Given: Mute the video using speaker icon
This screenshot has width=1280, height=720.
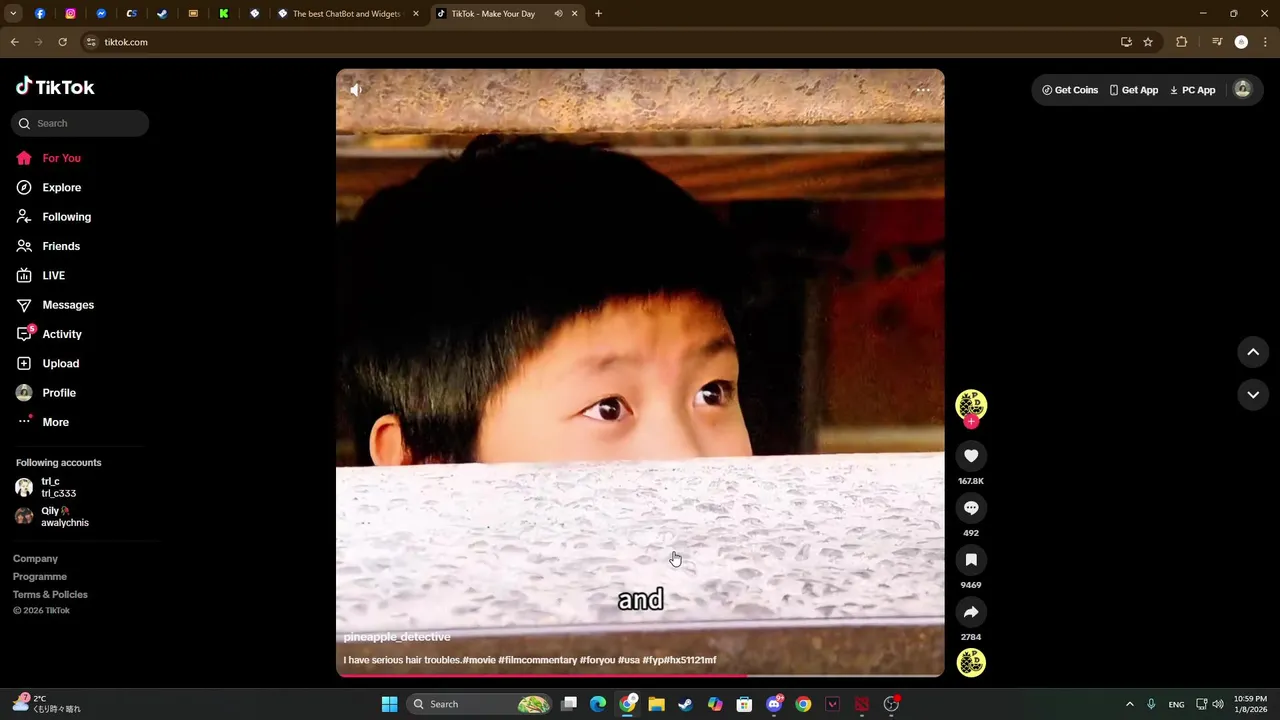Looking at the screenshot, I should tap(356, 90).
